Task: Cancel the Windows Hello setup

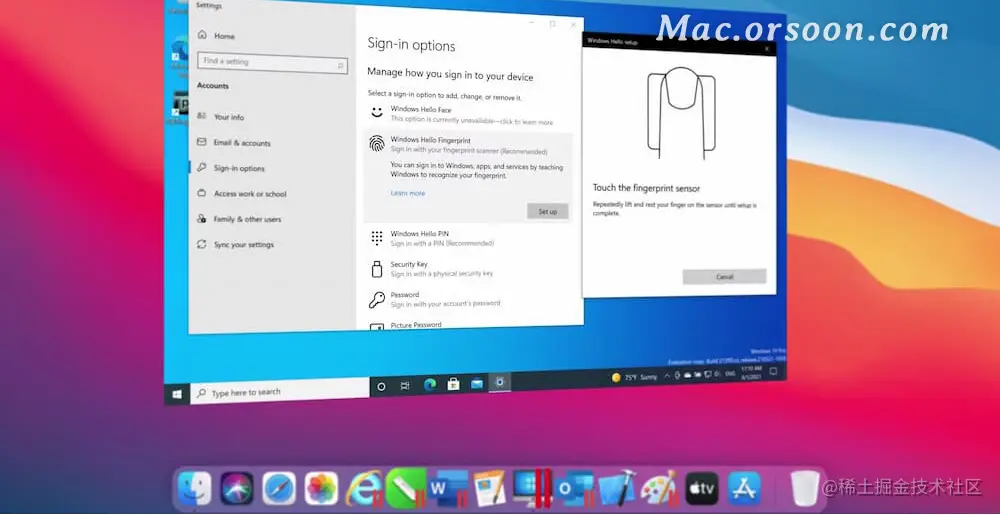Action: (724, 277)
